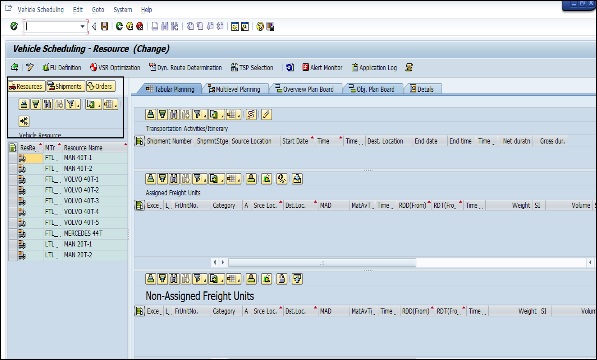Viewport: 597px width, 360px height.
Task: Open the Alert Monitor
Action: click(322, 67)
